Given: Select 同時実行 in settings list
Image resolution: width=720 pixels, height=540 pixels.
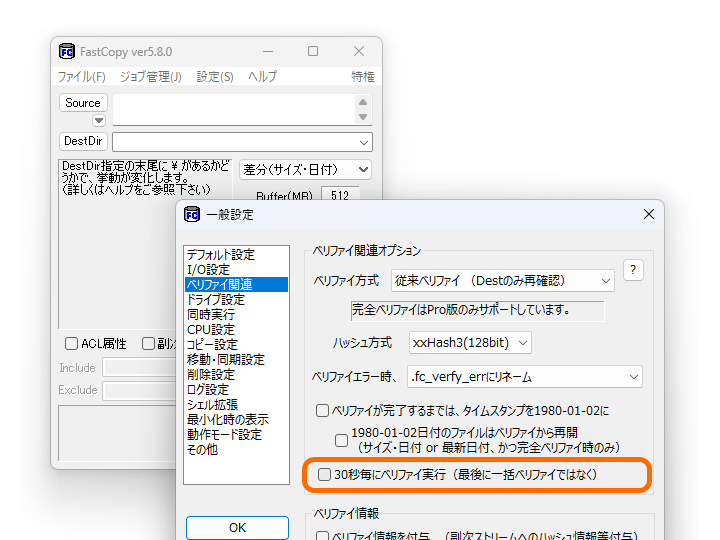Looking at the screenshot, I should pos(236,315).
